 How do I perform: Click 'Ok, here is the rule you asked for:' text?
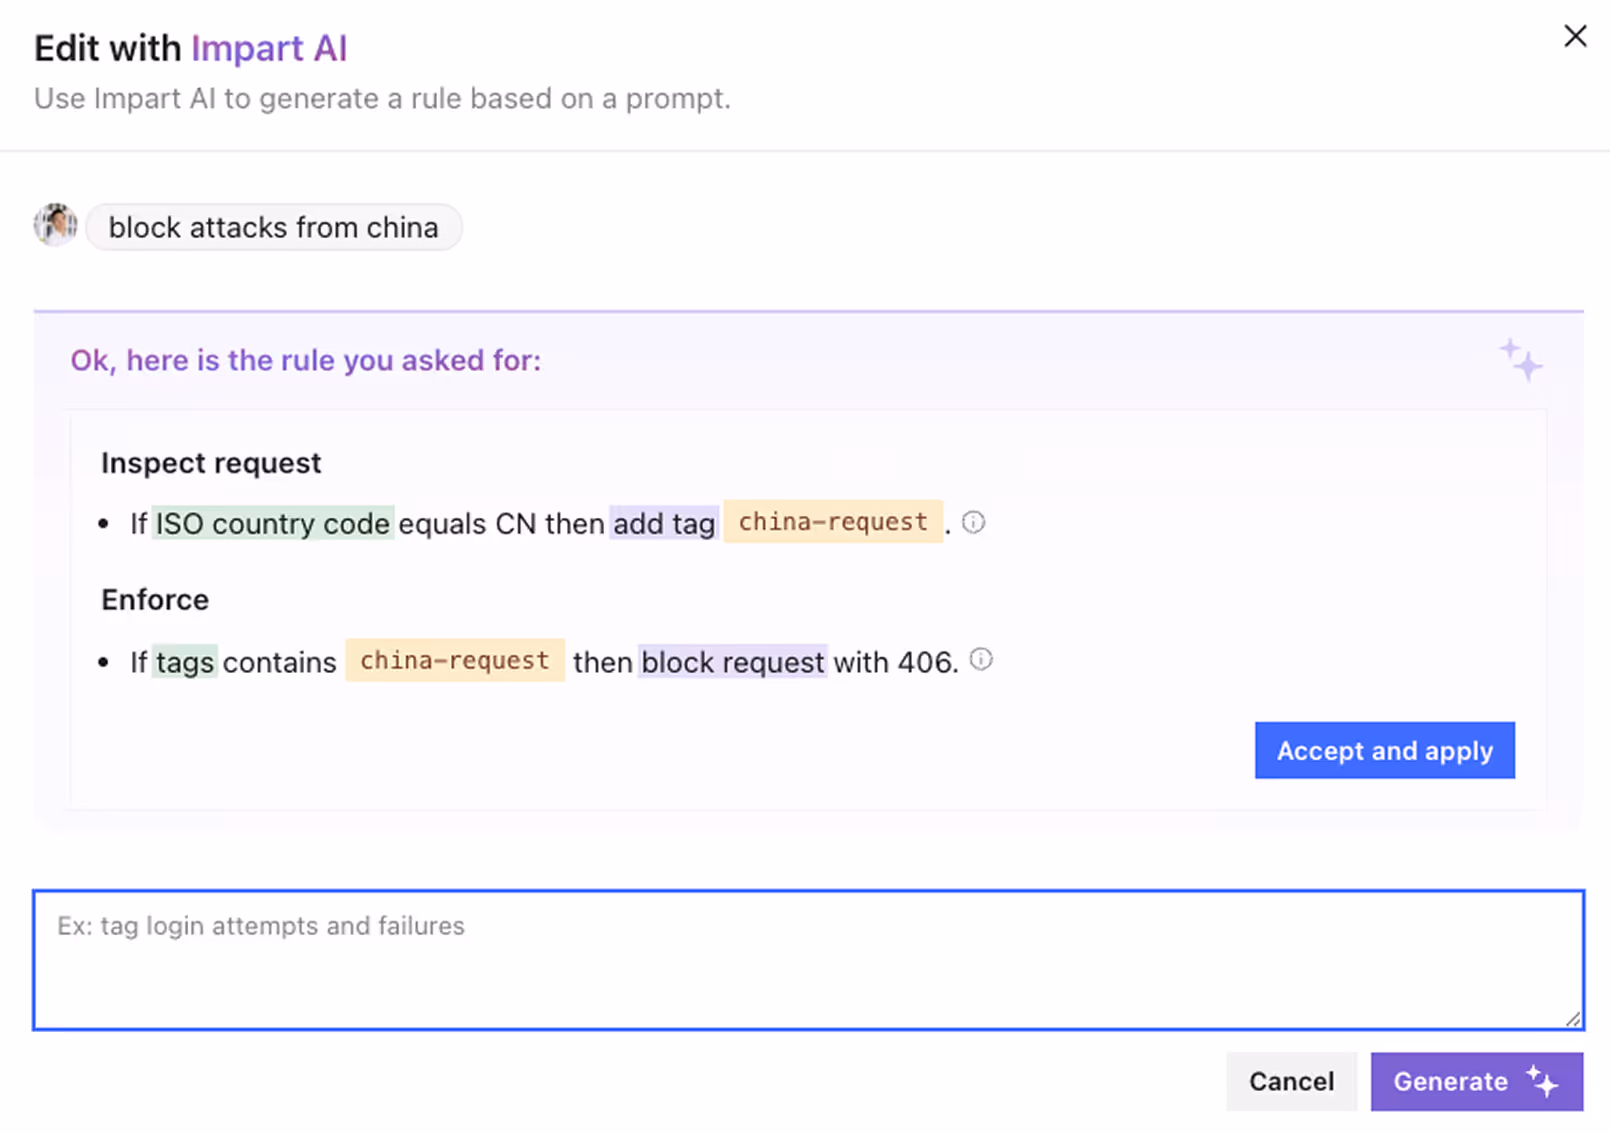point(306,360)
